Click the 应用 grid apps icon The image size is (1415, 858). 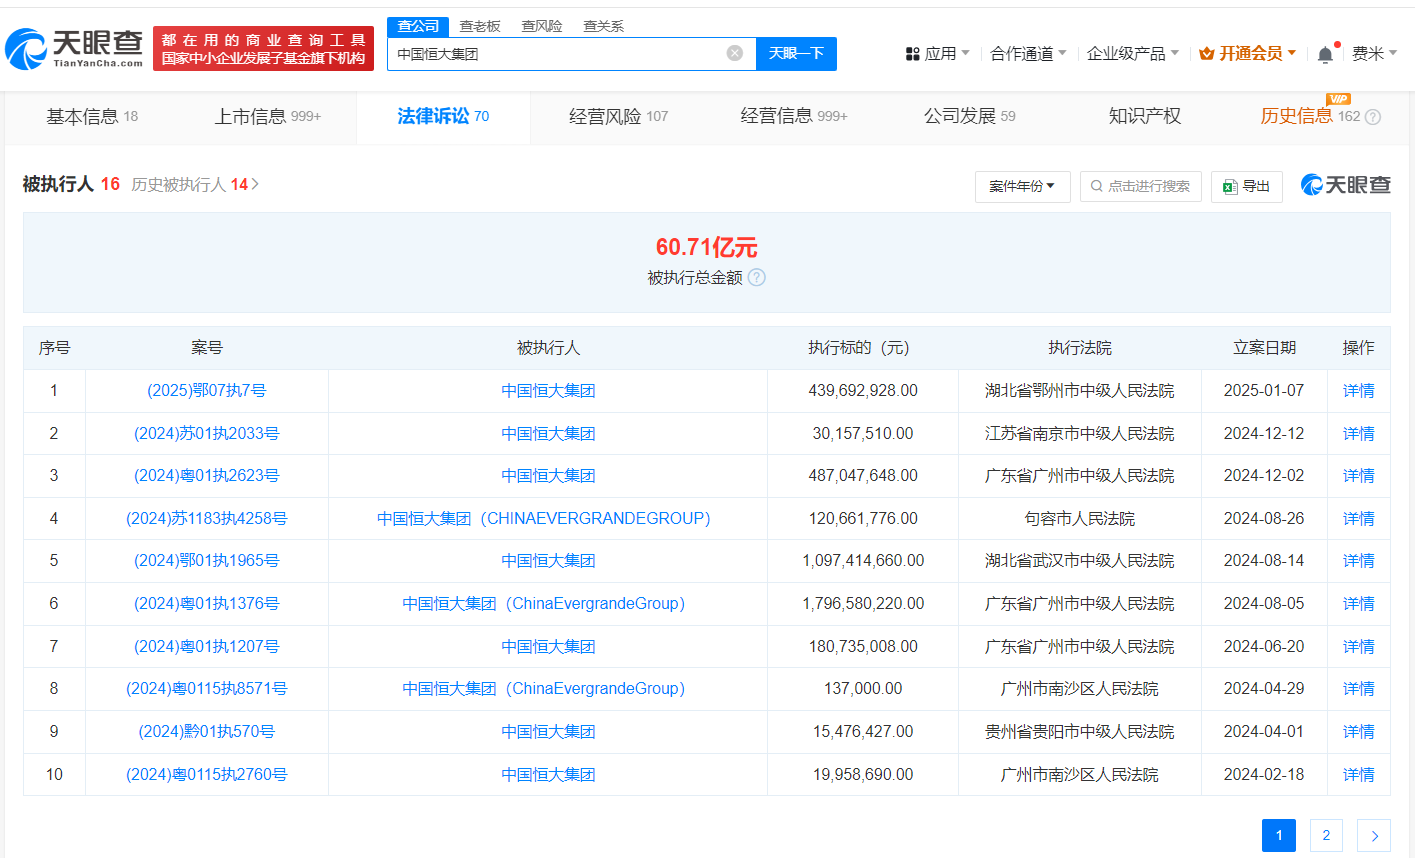click(x=912, y=54)
